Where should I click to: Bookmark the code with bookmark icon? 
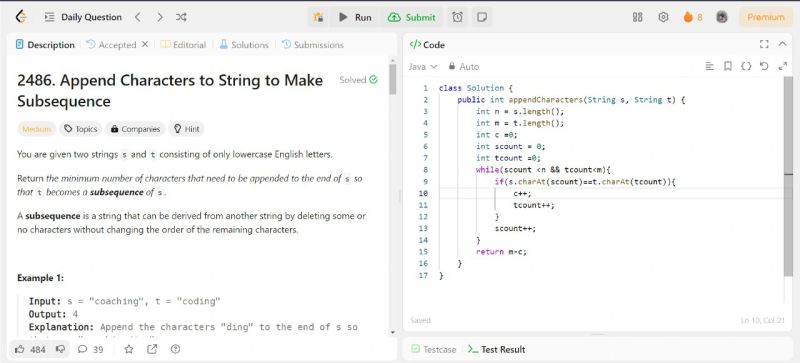coord(728,66)
